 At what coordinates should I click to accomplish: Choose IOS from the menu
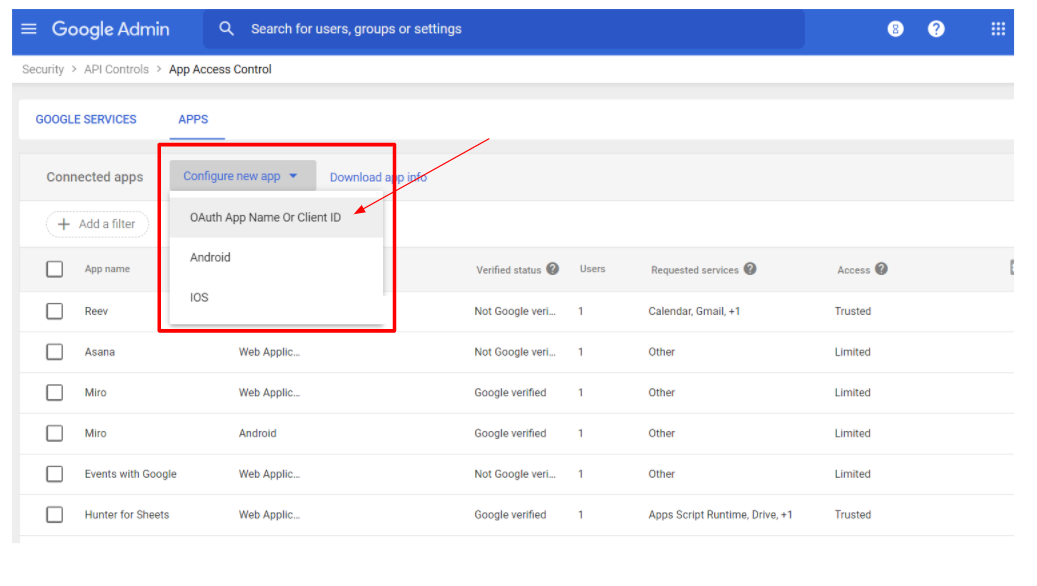[276, 298]
